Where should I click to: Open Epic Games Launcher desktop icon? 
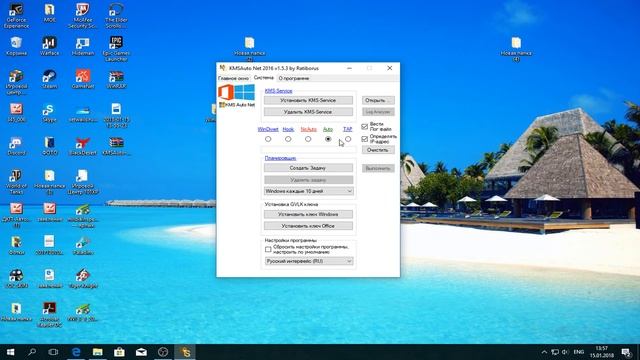click(116, 49)
